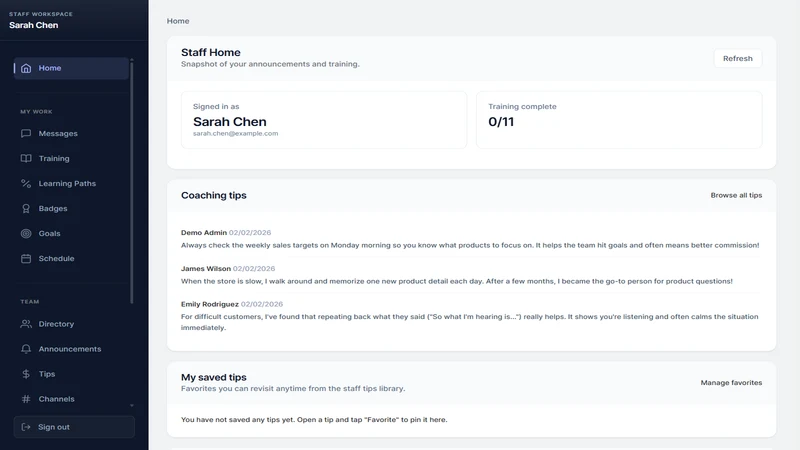The height and width of the screenshot is (450, 800).
Task: Click the Announcements bell icon
Action: coord(26,349)
